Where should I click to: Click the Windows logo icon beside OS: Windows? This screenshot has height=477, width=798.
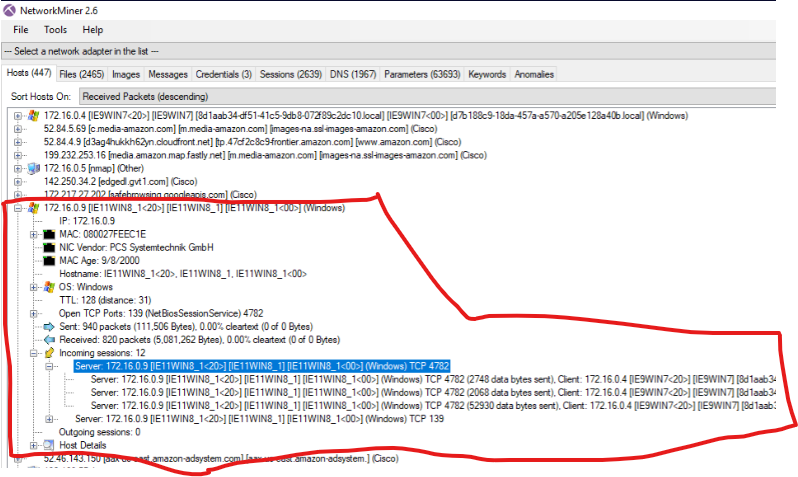[x=50, y=286]
